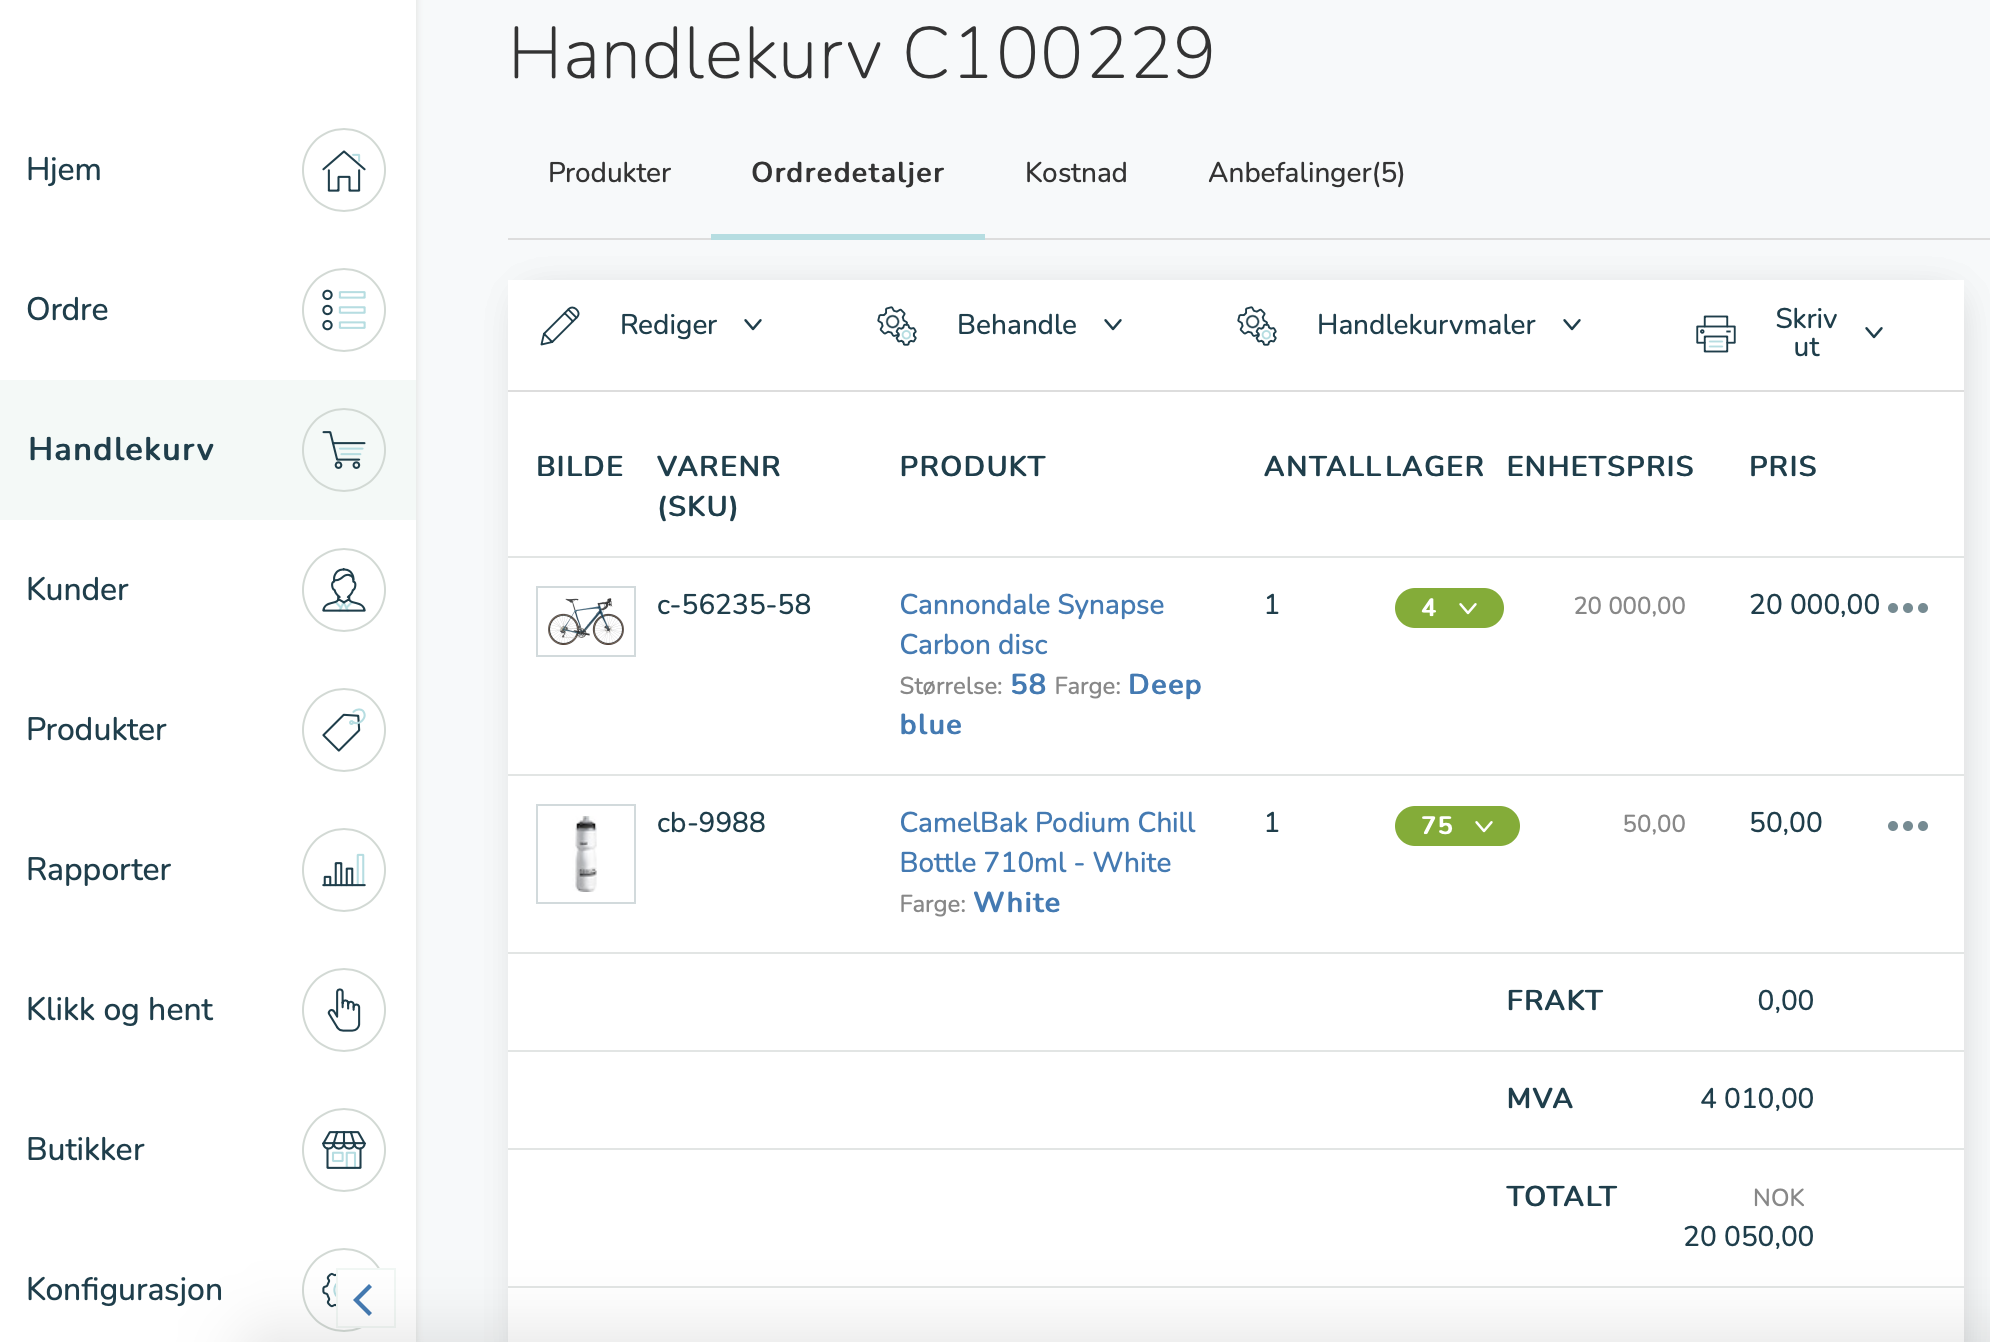Screen dimensions: 1990x1342
Task: Click the bicycle product thumbnail
Action: click(586, 622)
